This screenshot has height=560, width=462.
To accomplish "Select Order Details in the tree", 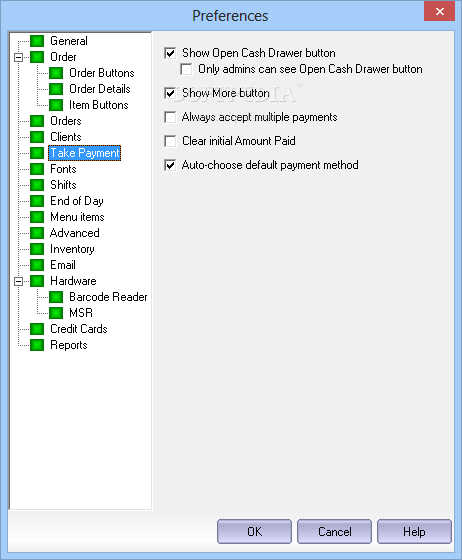I will click(x=100, y=89).
